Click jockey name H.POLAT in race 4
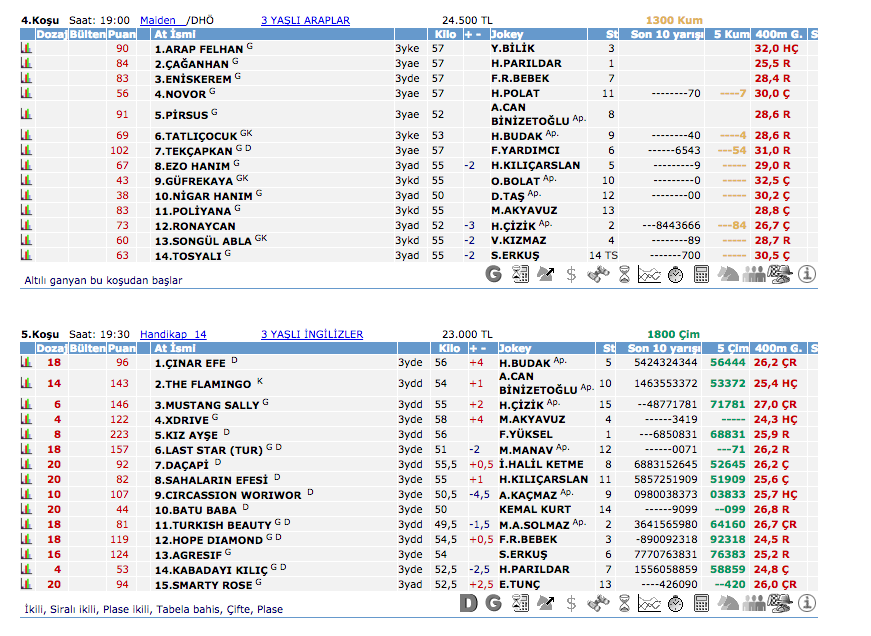871x636 pixels. pyautogui.click(x=514, y=93)
